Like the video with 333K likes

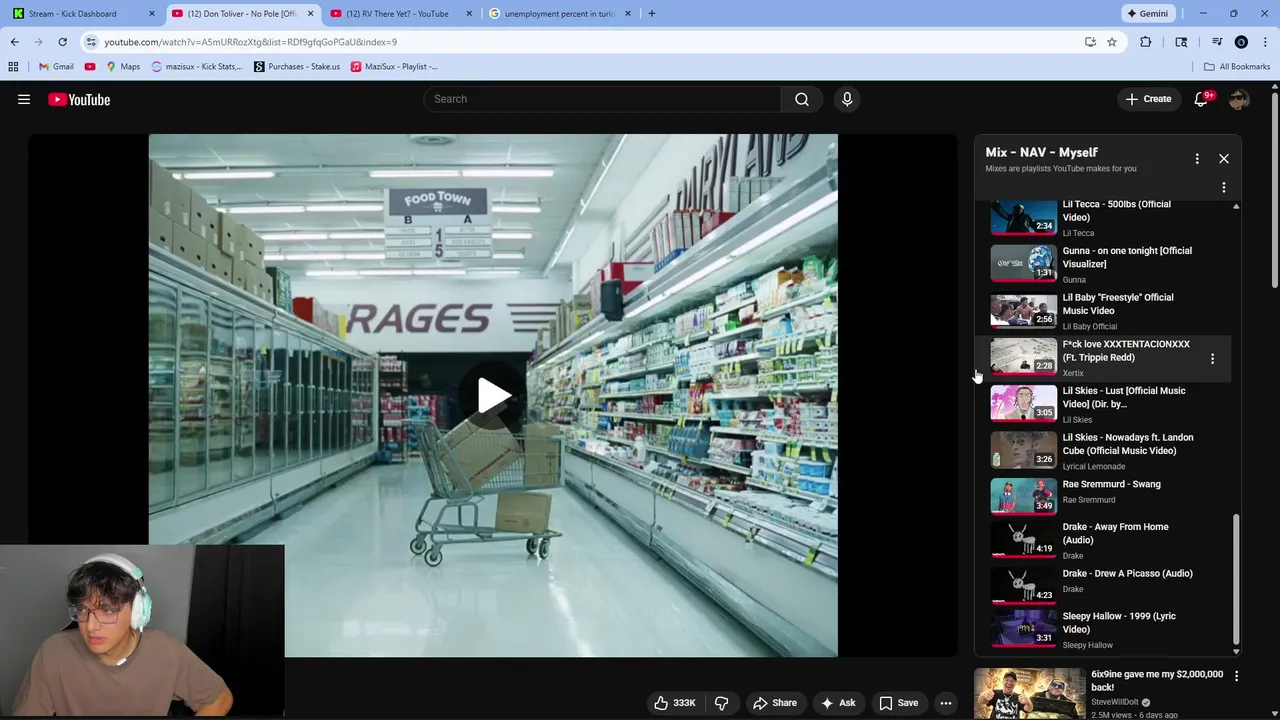click(675, 703)
